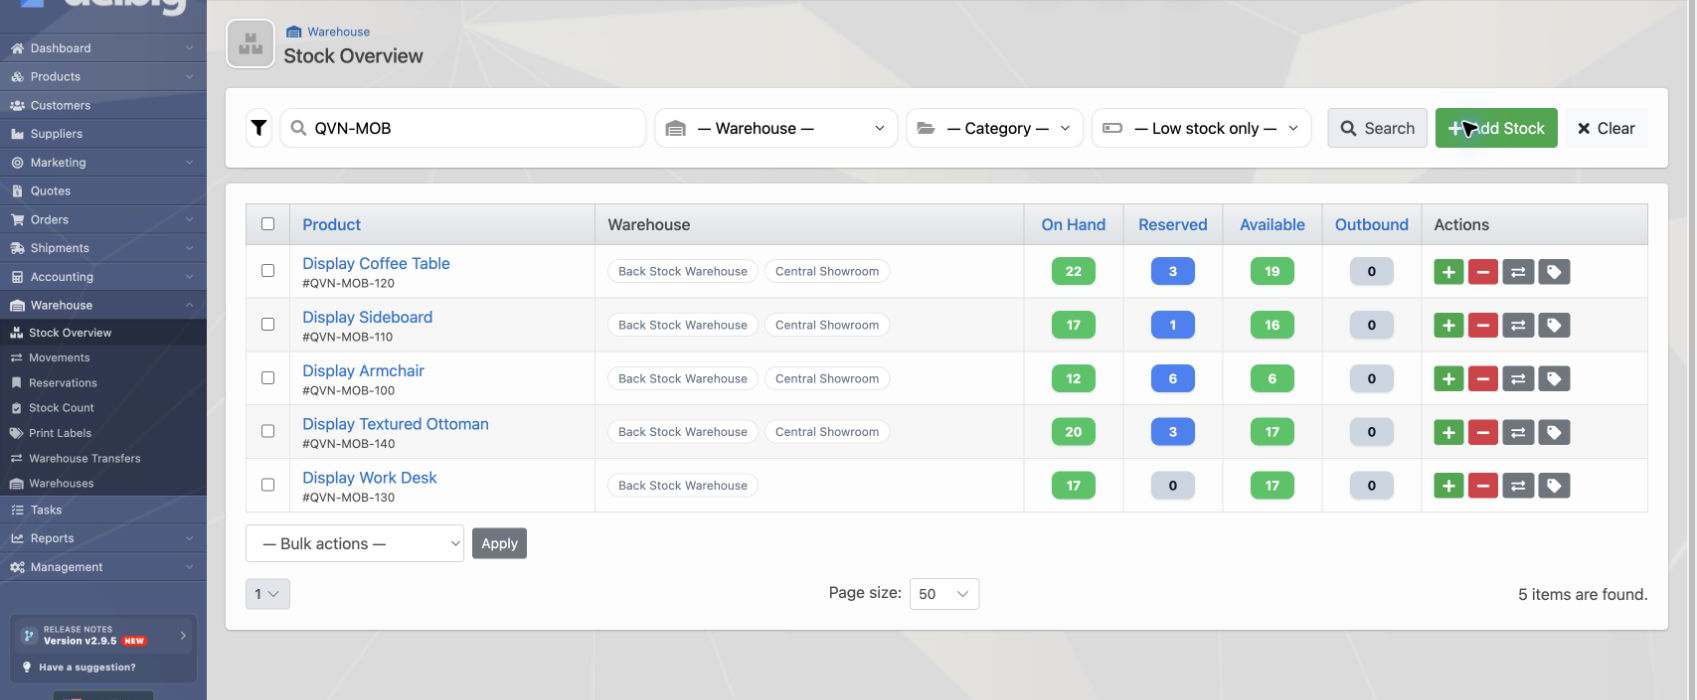Open the page number selector
The image size is (1697, 700).
tap(268, 594)
